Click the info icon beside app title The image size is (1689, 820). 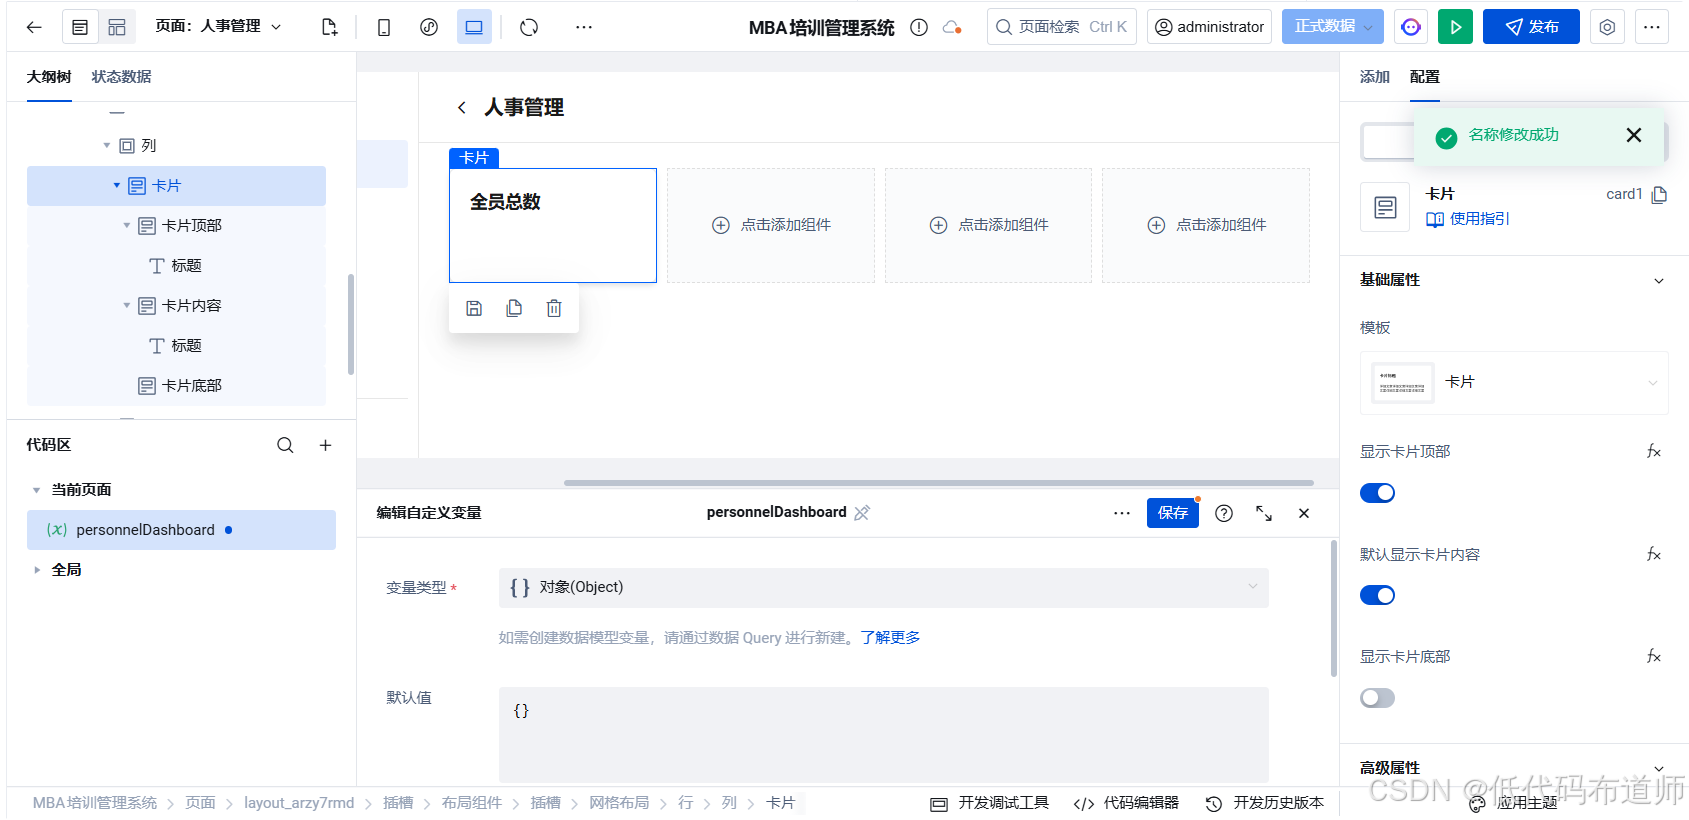[919, 27]
